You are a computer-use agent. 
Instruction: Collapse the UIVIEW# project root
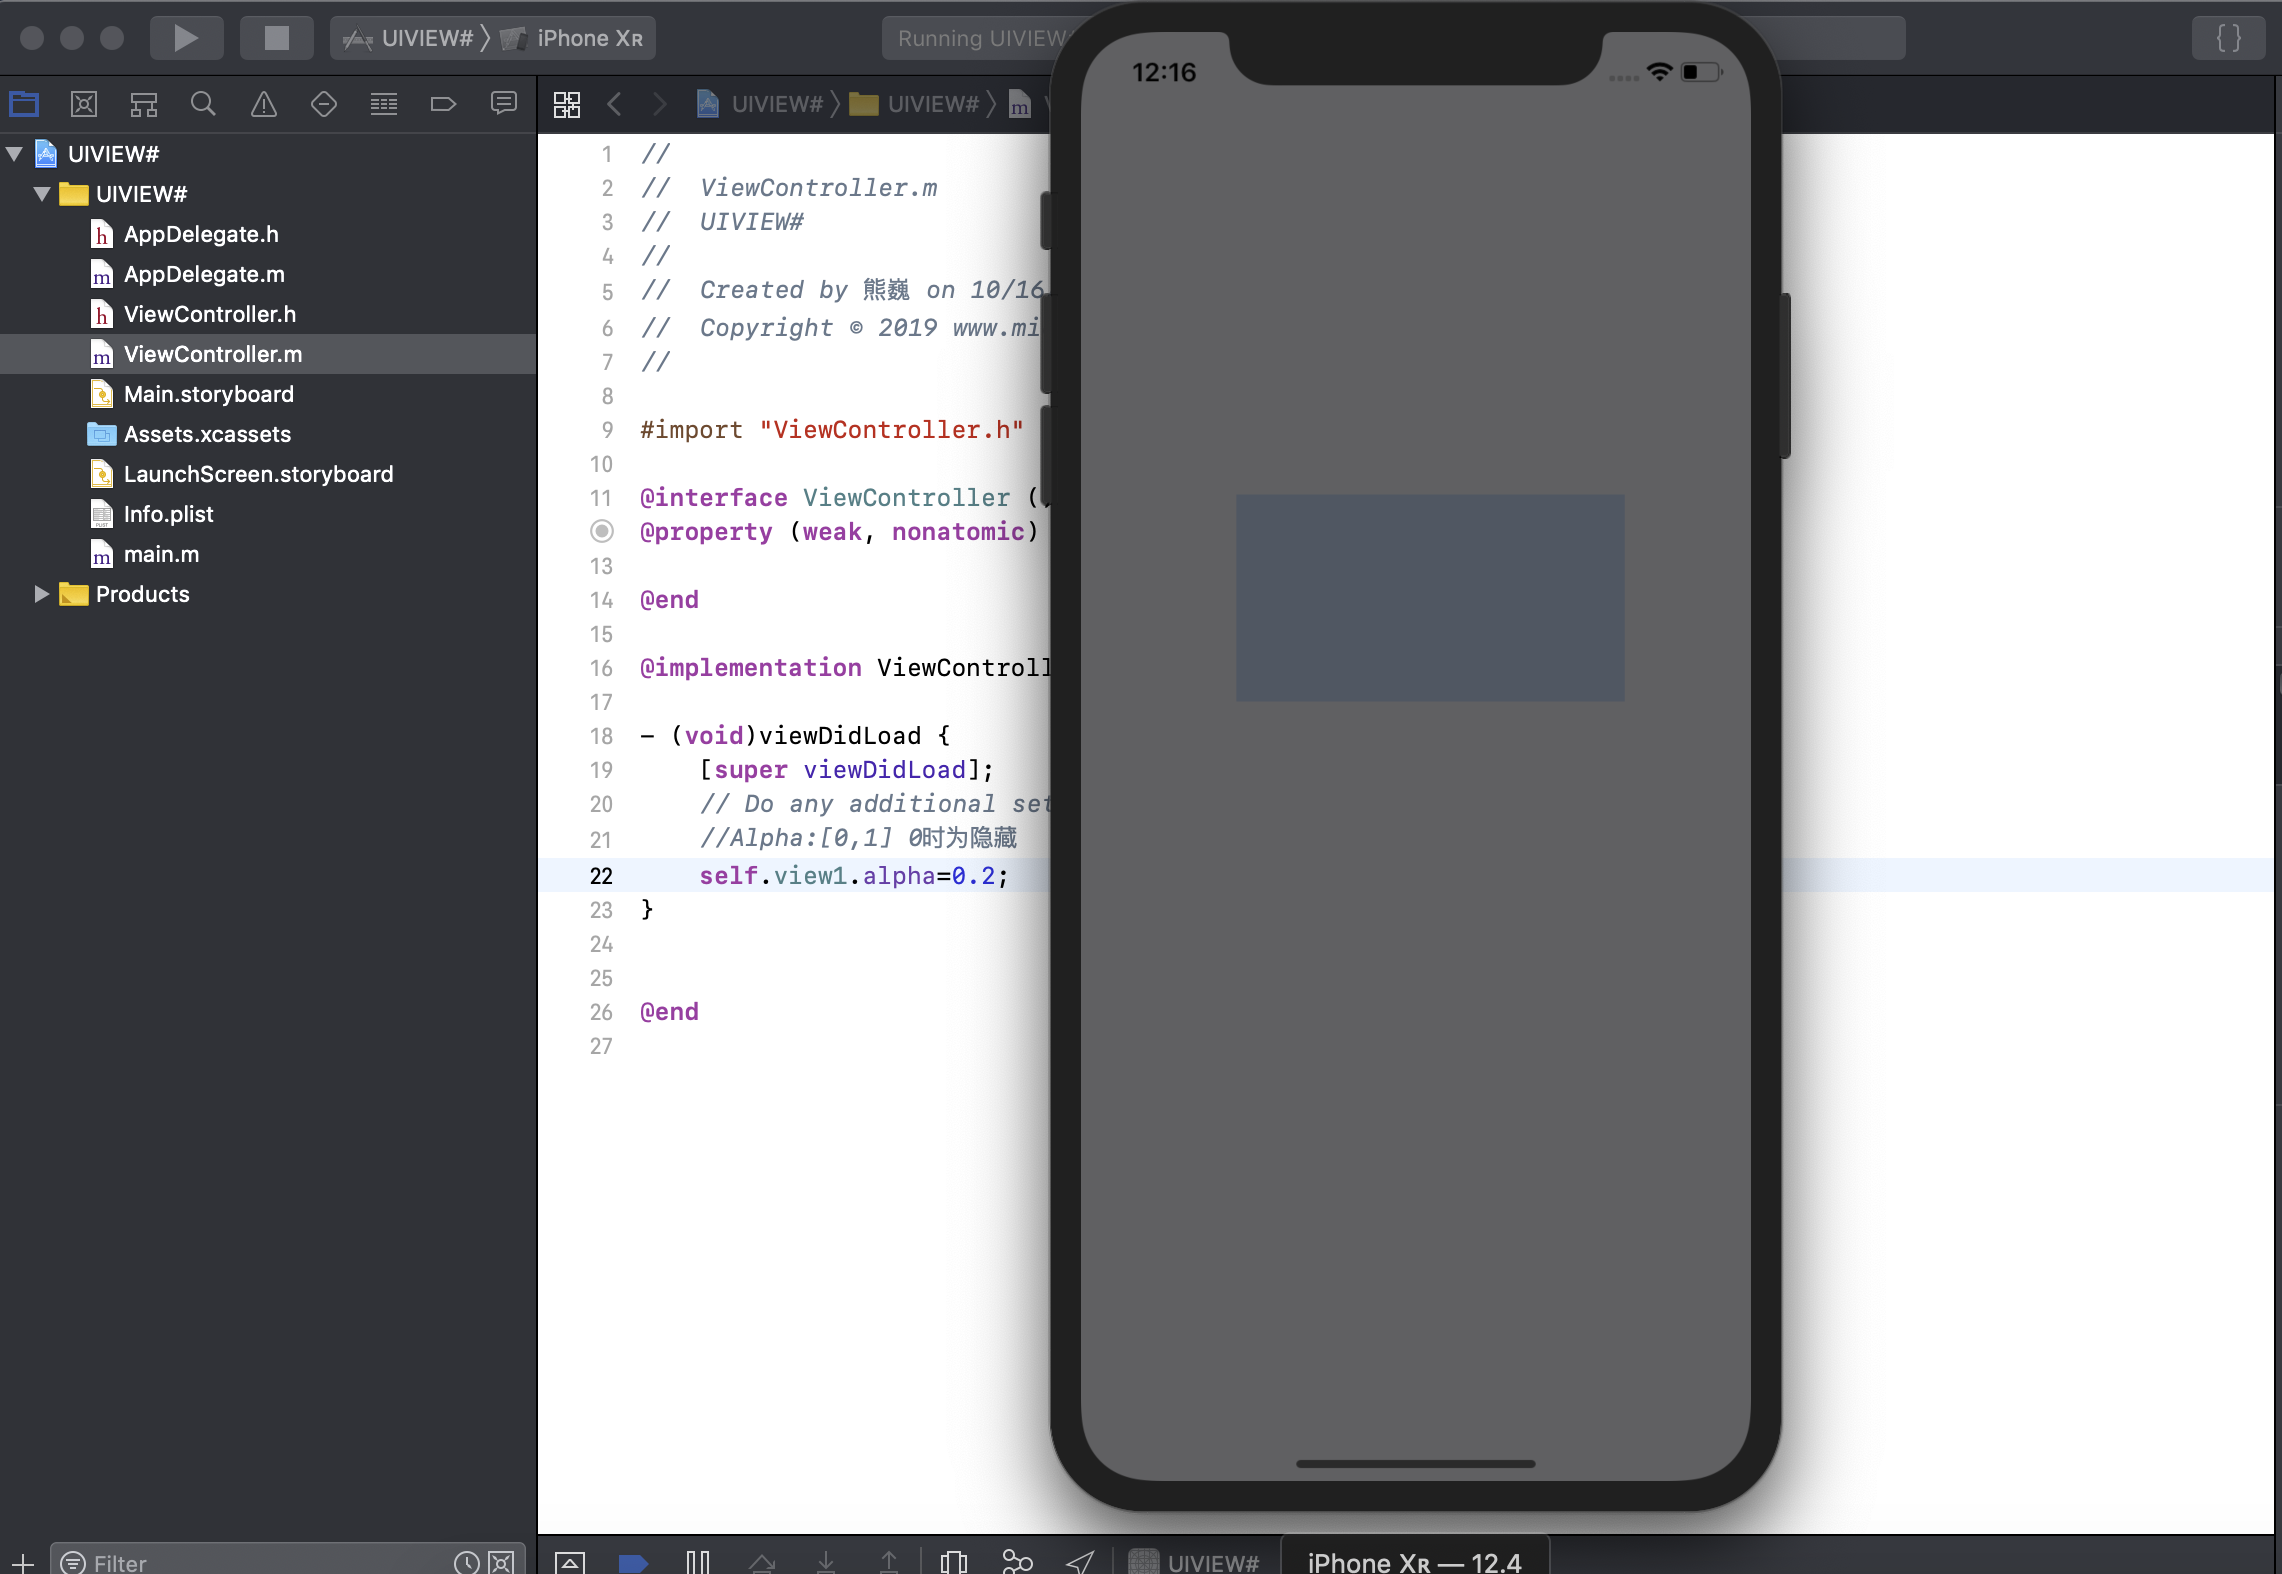(15, 154)
